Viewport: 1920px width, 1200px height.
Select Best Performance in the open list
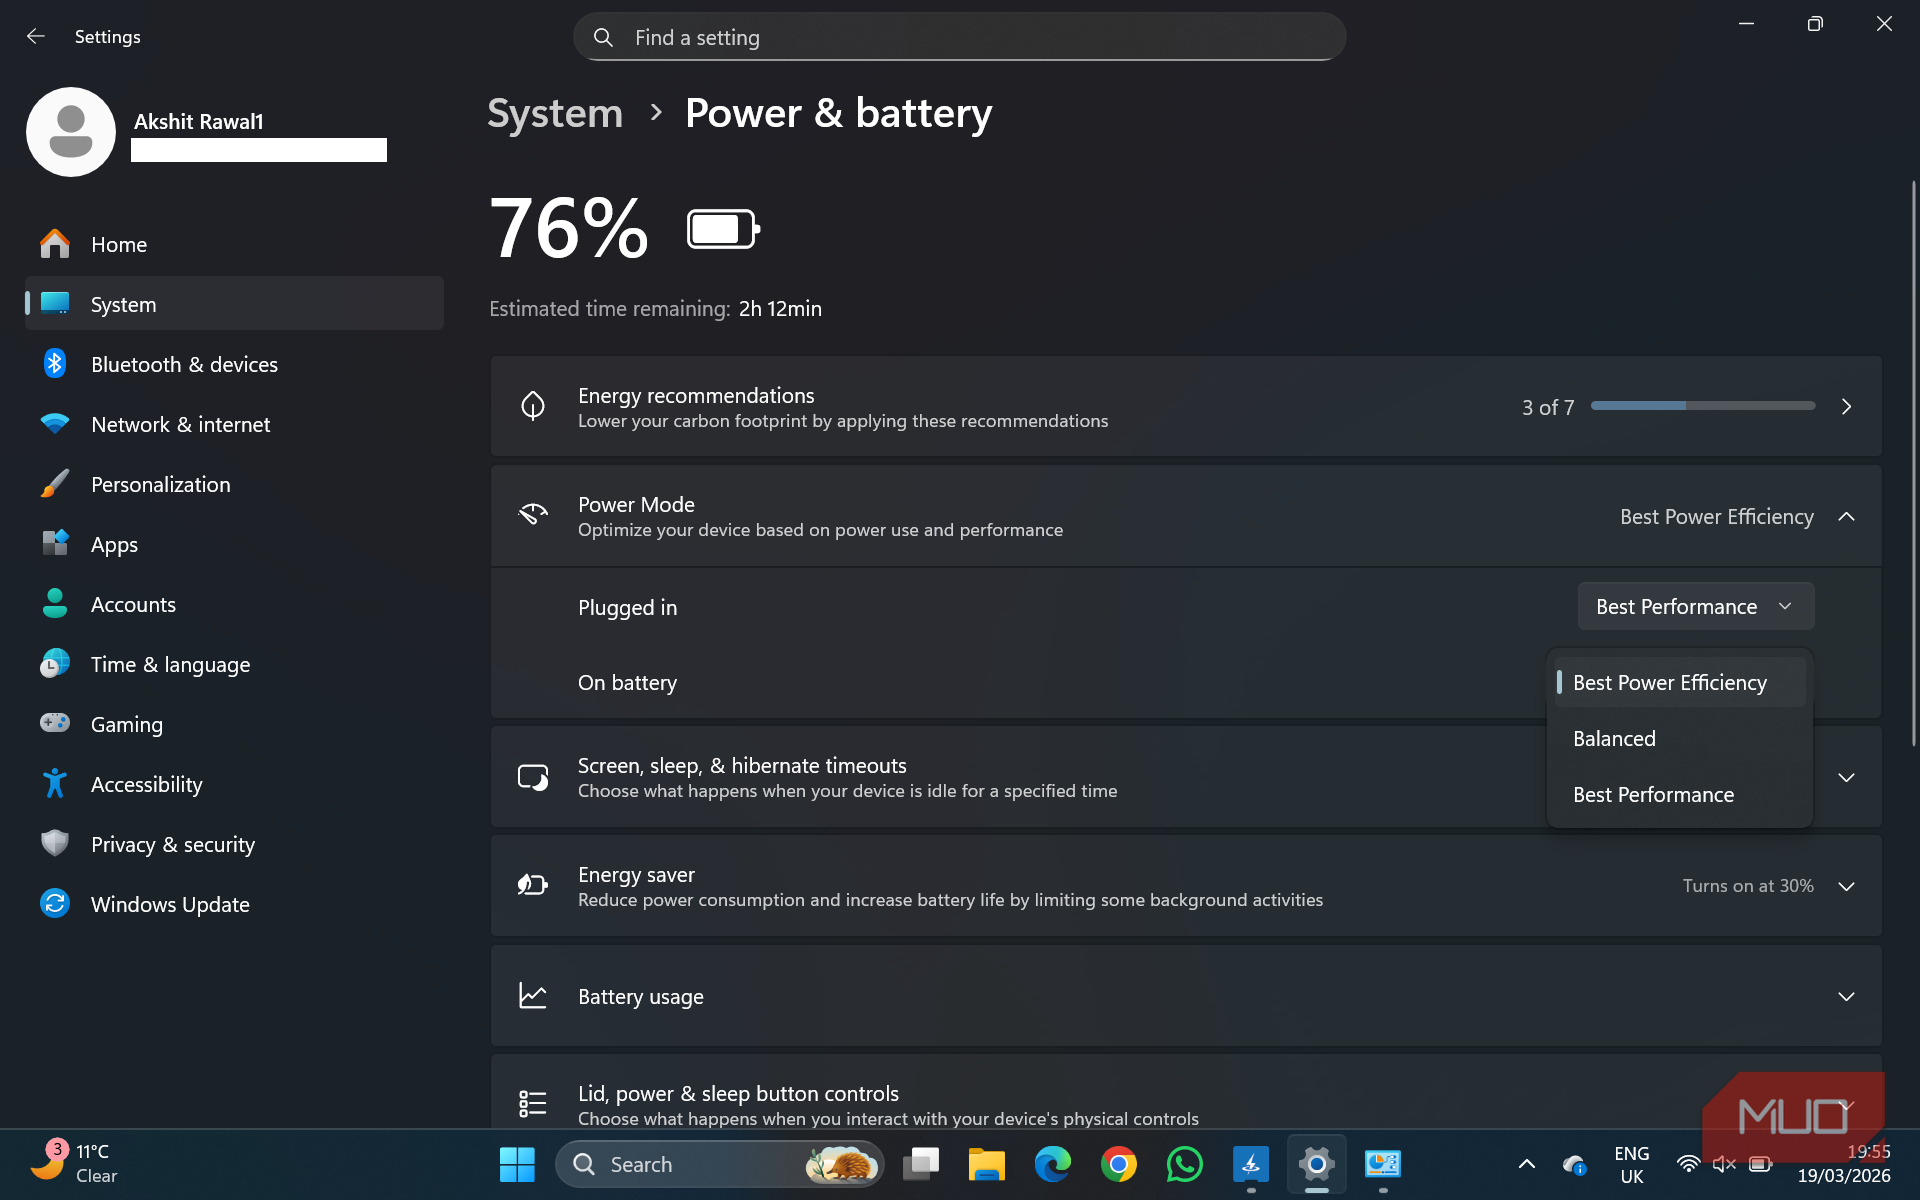(1680, 795)
